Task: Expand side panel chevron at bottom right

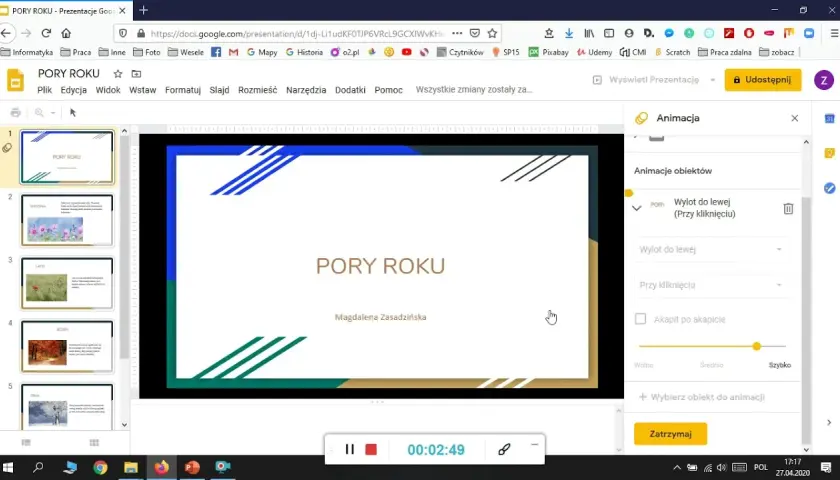Action: 829,423
